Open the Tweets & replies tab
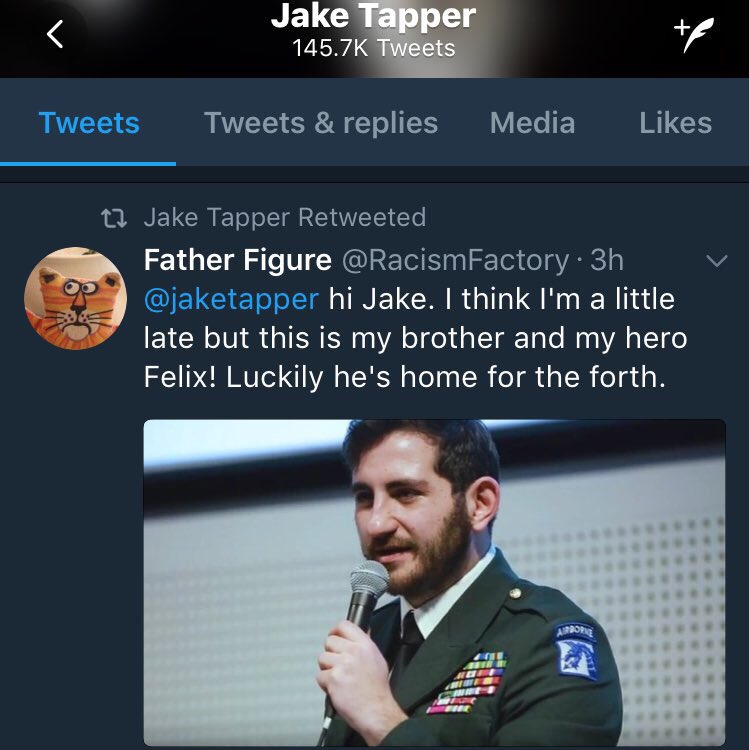The height and width of the screenshot is (750, 749). (x=321, y=123)
